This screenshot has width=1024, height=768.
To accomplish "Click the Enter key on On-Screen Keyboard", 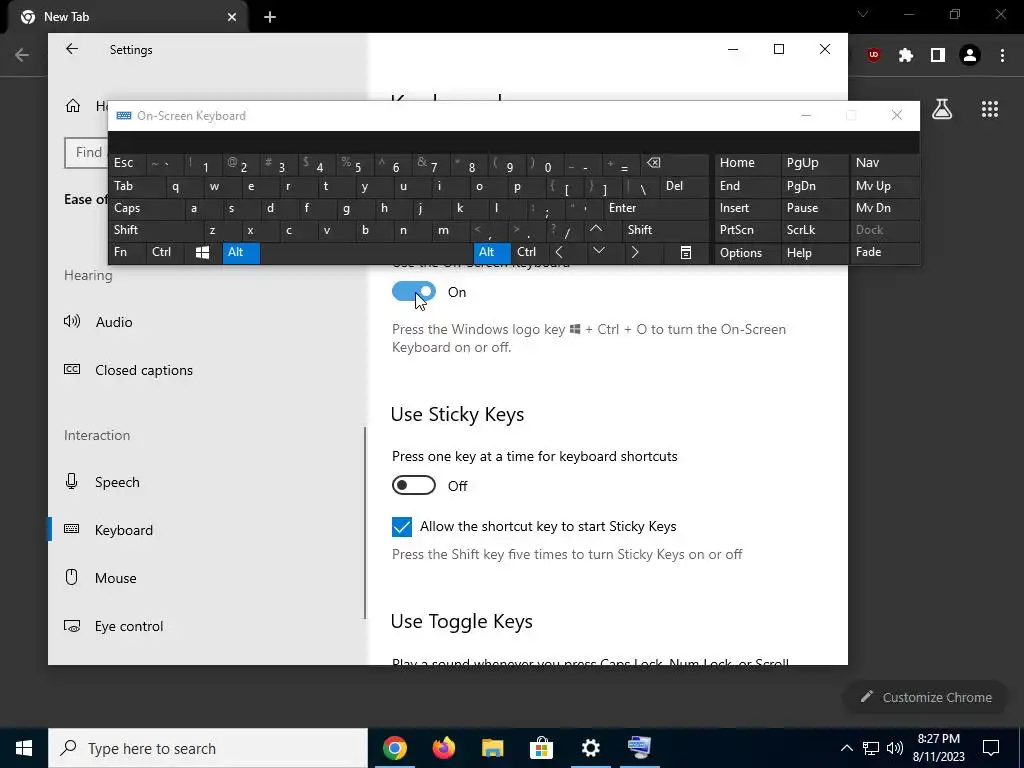I will point(656,208).
